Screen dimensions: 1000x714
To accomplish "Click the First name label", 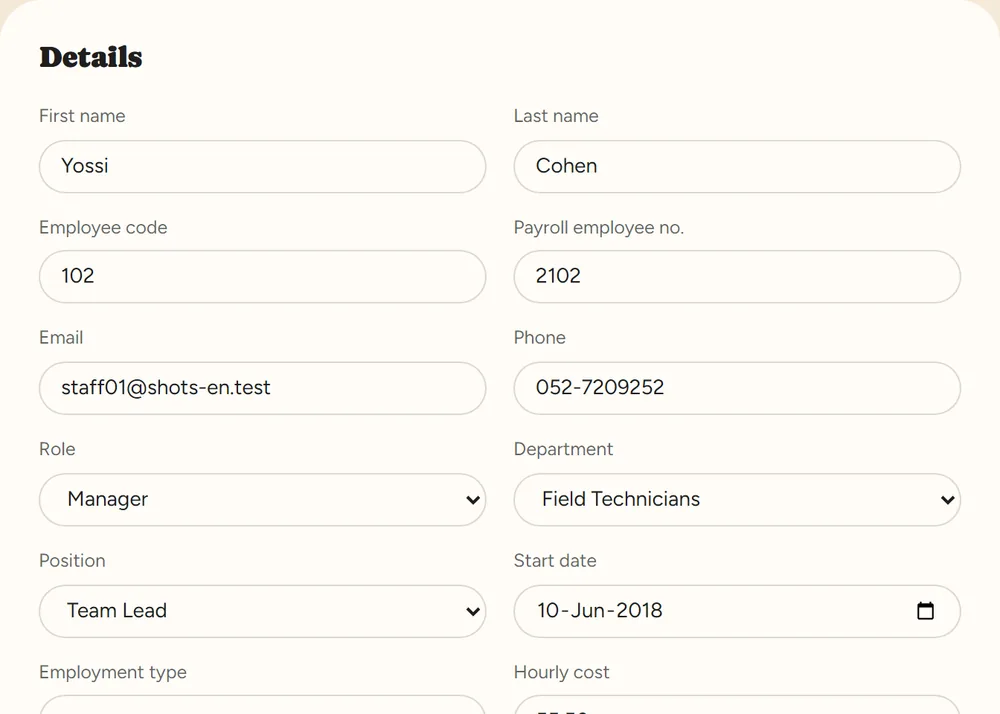I will [82, 116].
